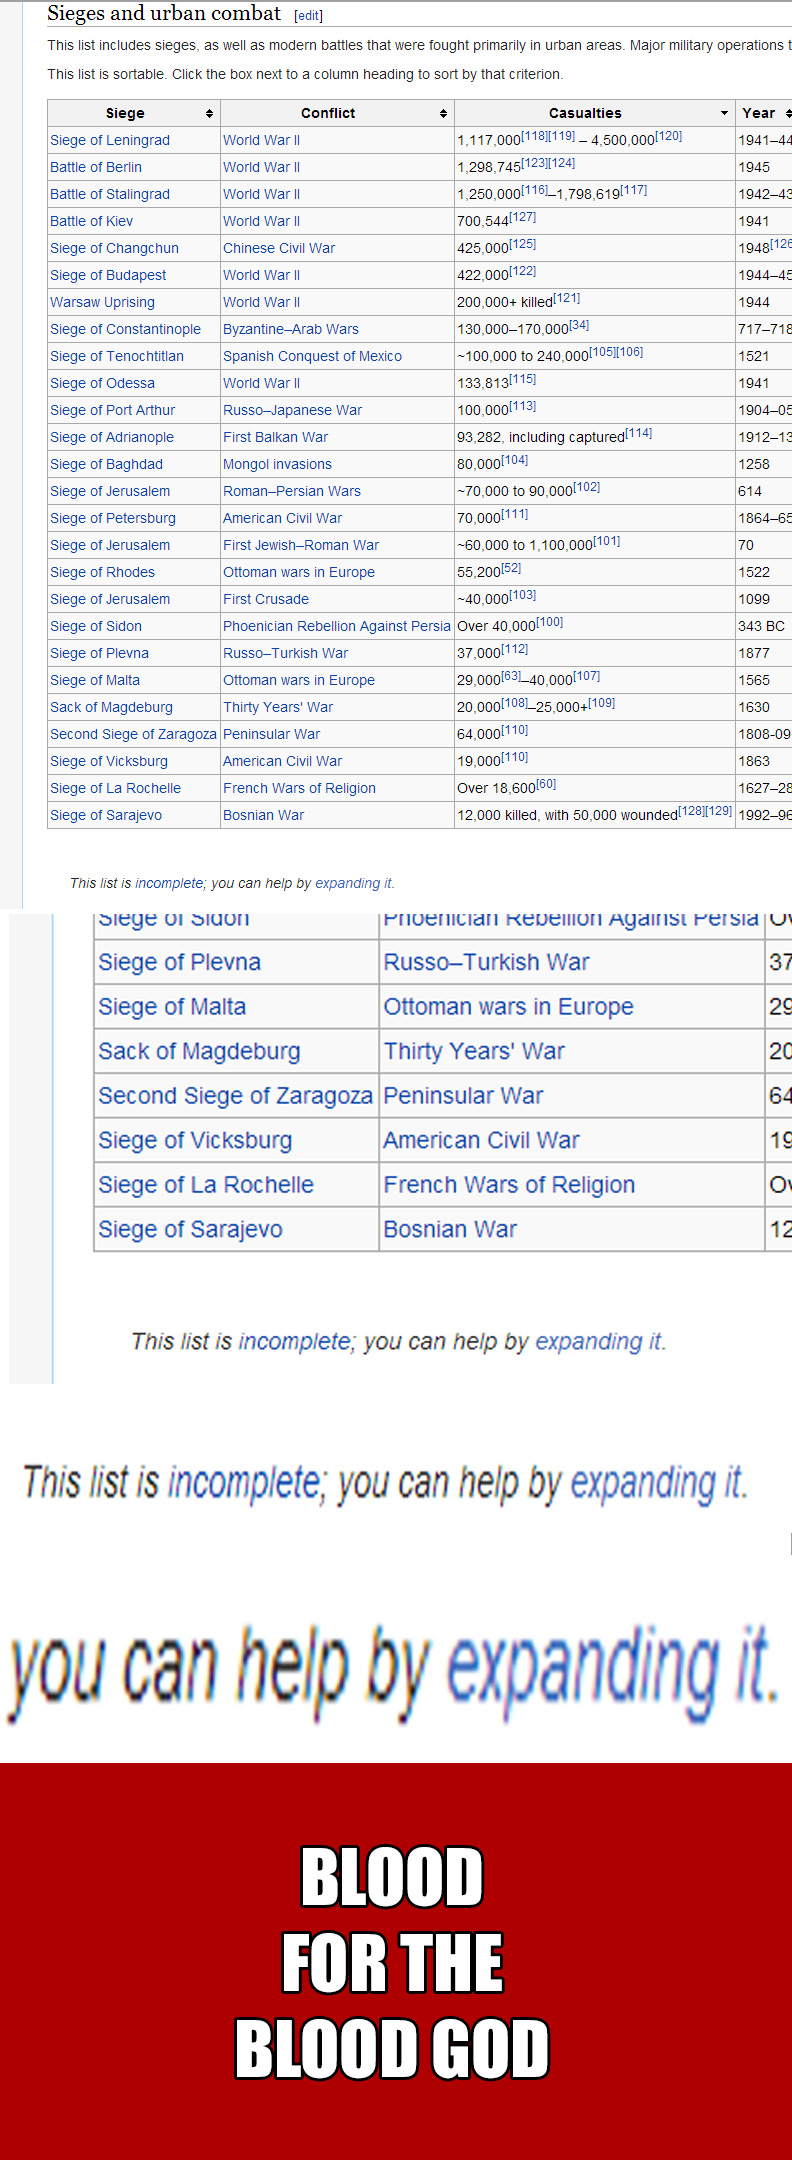Open the Russo–Japanese War link

click(293, 410)
